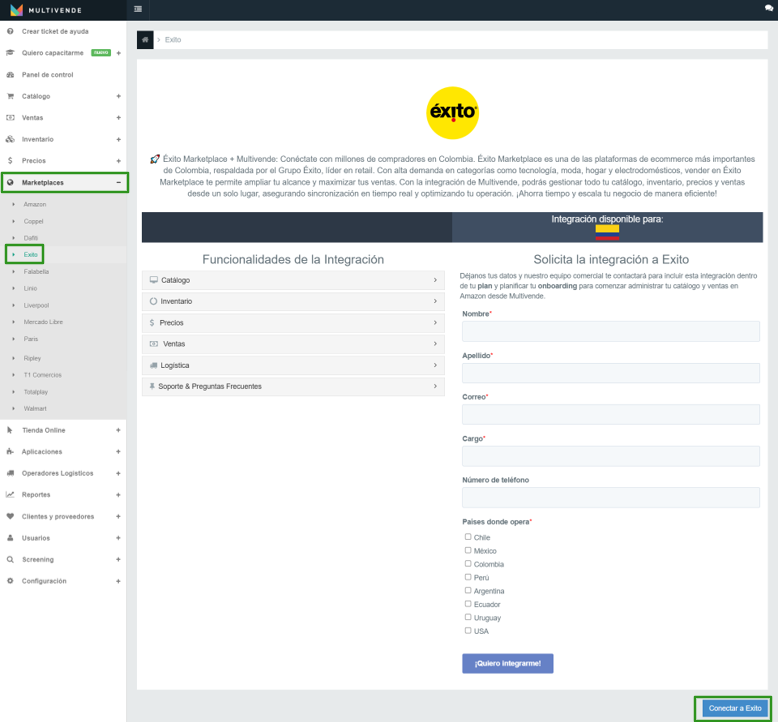Click the Aplicaciones puzzle icon
Image resolution: width=778 pixels, height=722 pixels.
click(x=10, y=452)
